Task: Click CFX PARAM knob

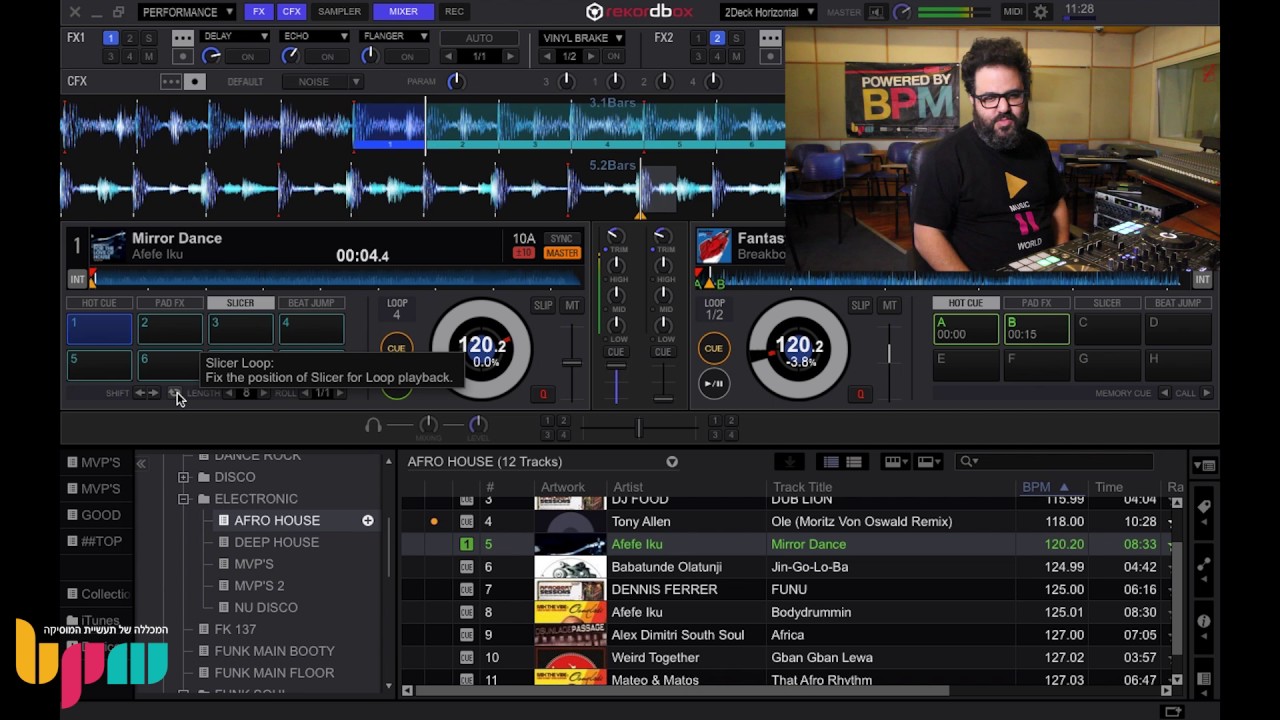Action: tap(456, 82)
